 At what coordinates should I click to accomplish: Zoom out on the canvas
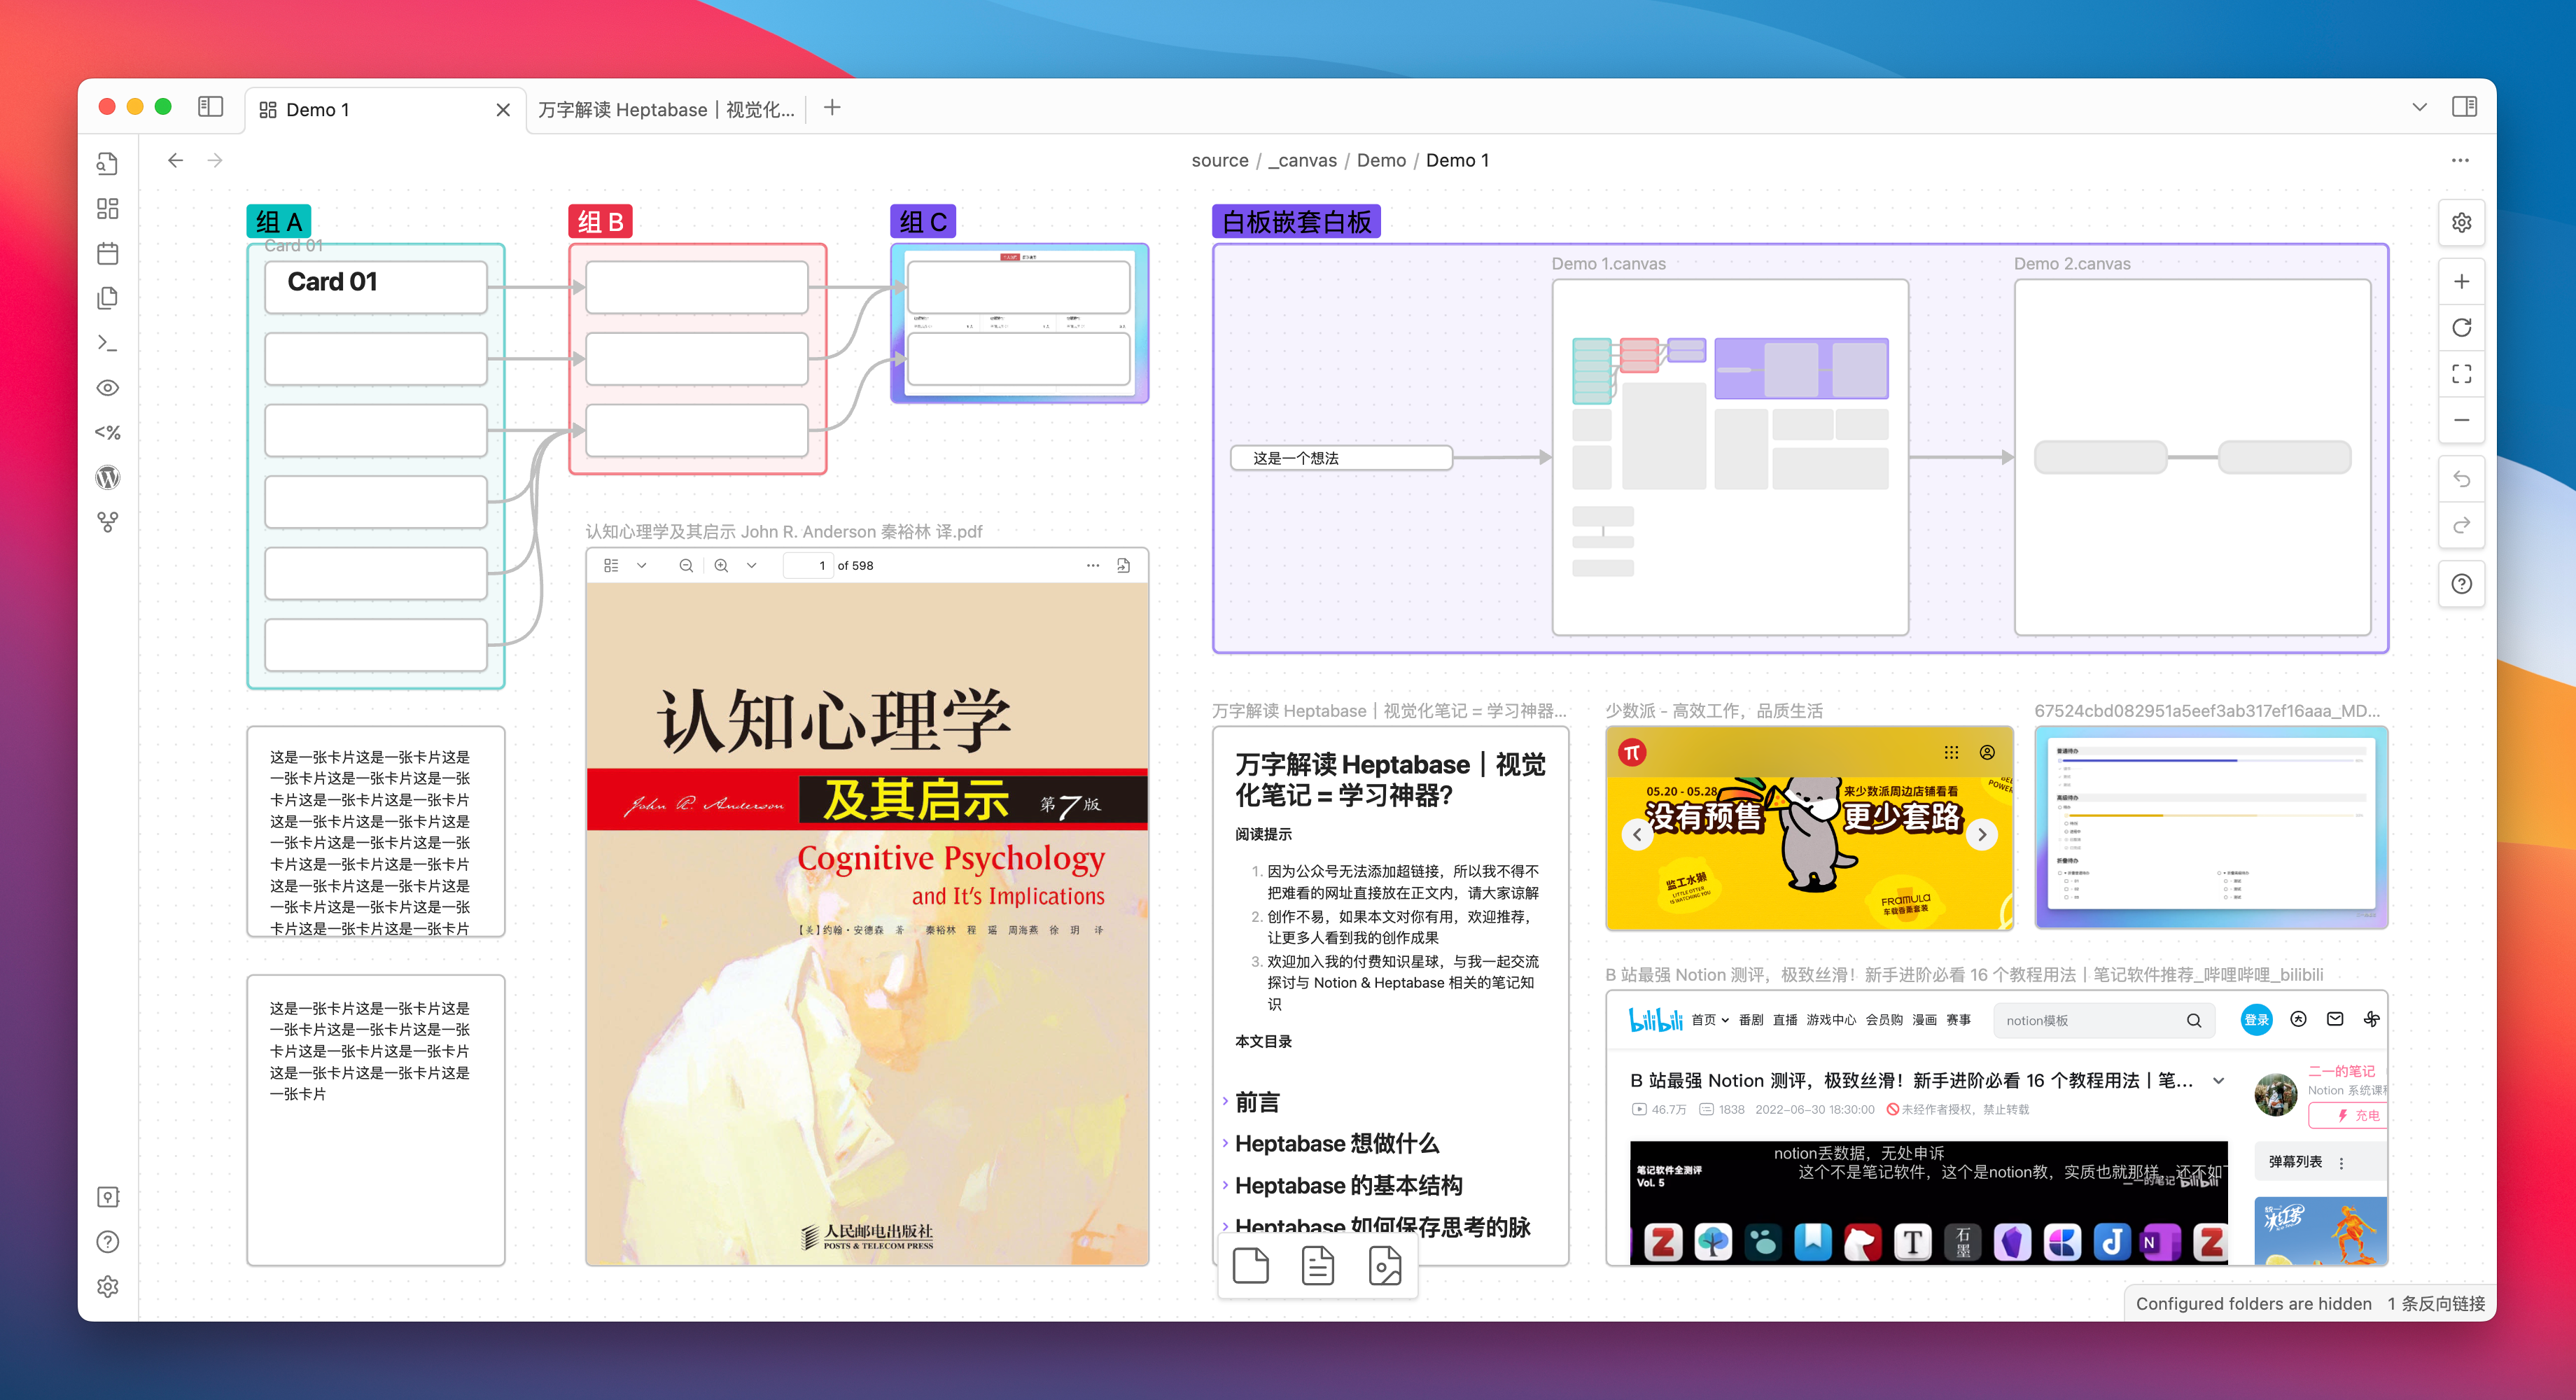point(2462,420)
